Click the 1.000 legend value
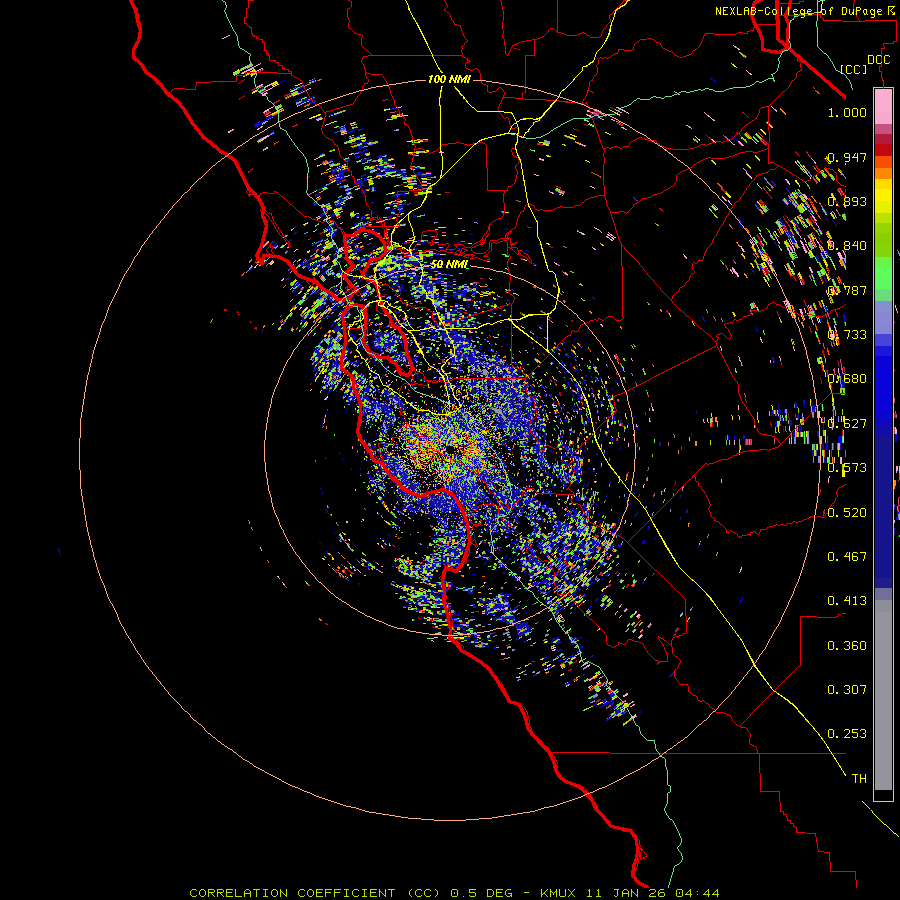The width and height of the screenshot is (900, 900). [847, 112]
